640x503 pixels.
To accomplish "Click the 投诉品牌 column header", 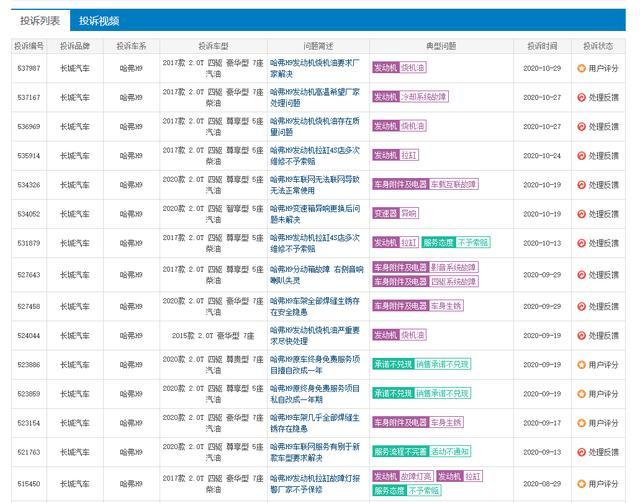I will 75,46.
